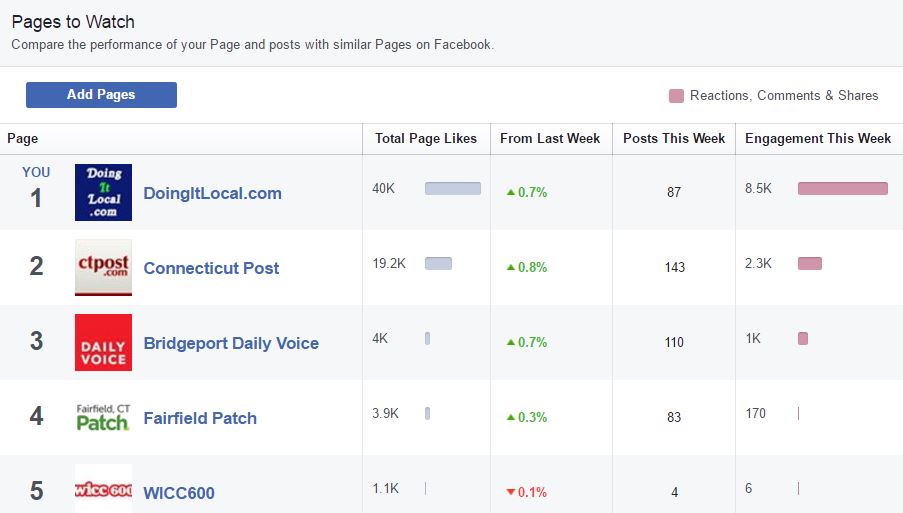Image resolution: width=903 pixels, height=513 pixels.
Task: Click the Bridgeport Daily Voice red logo
Action: (103, 342)
